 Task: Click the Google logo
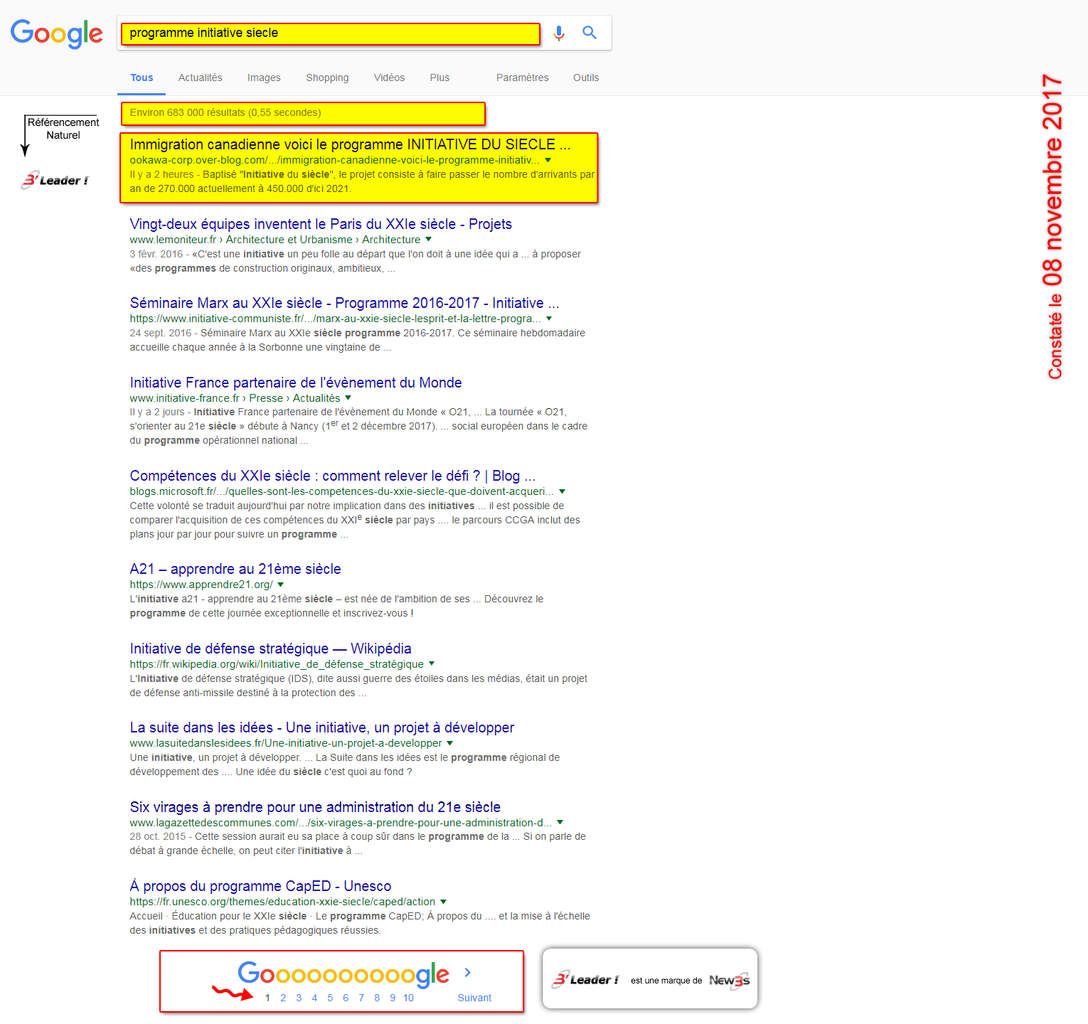coord(56,33)
